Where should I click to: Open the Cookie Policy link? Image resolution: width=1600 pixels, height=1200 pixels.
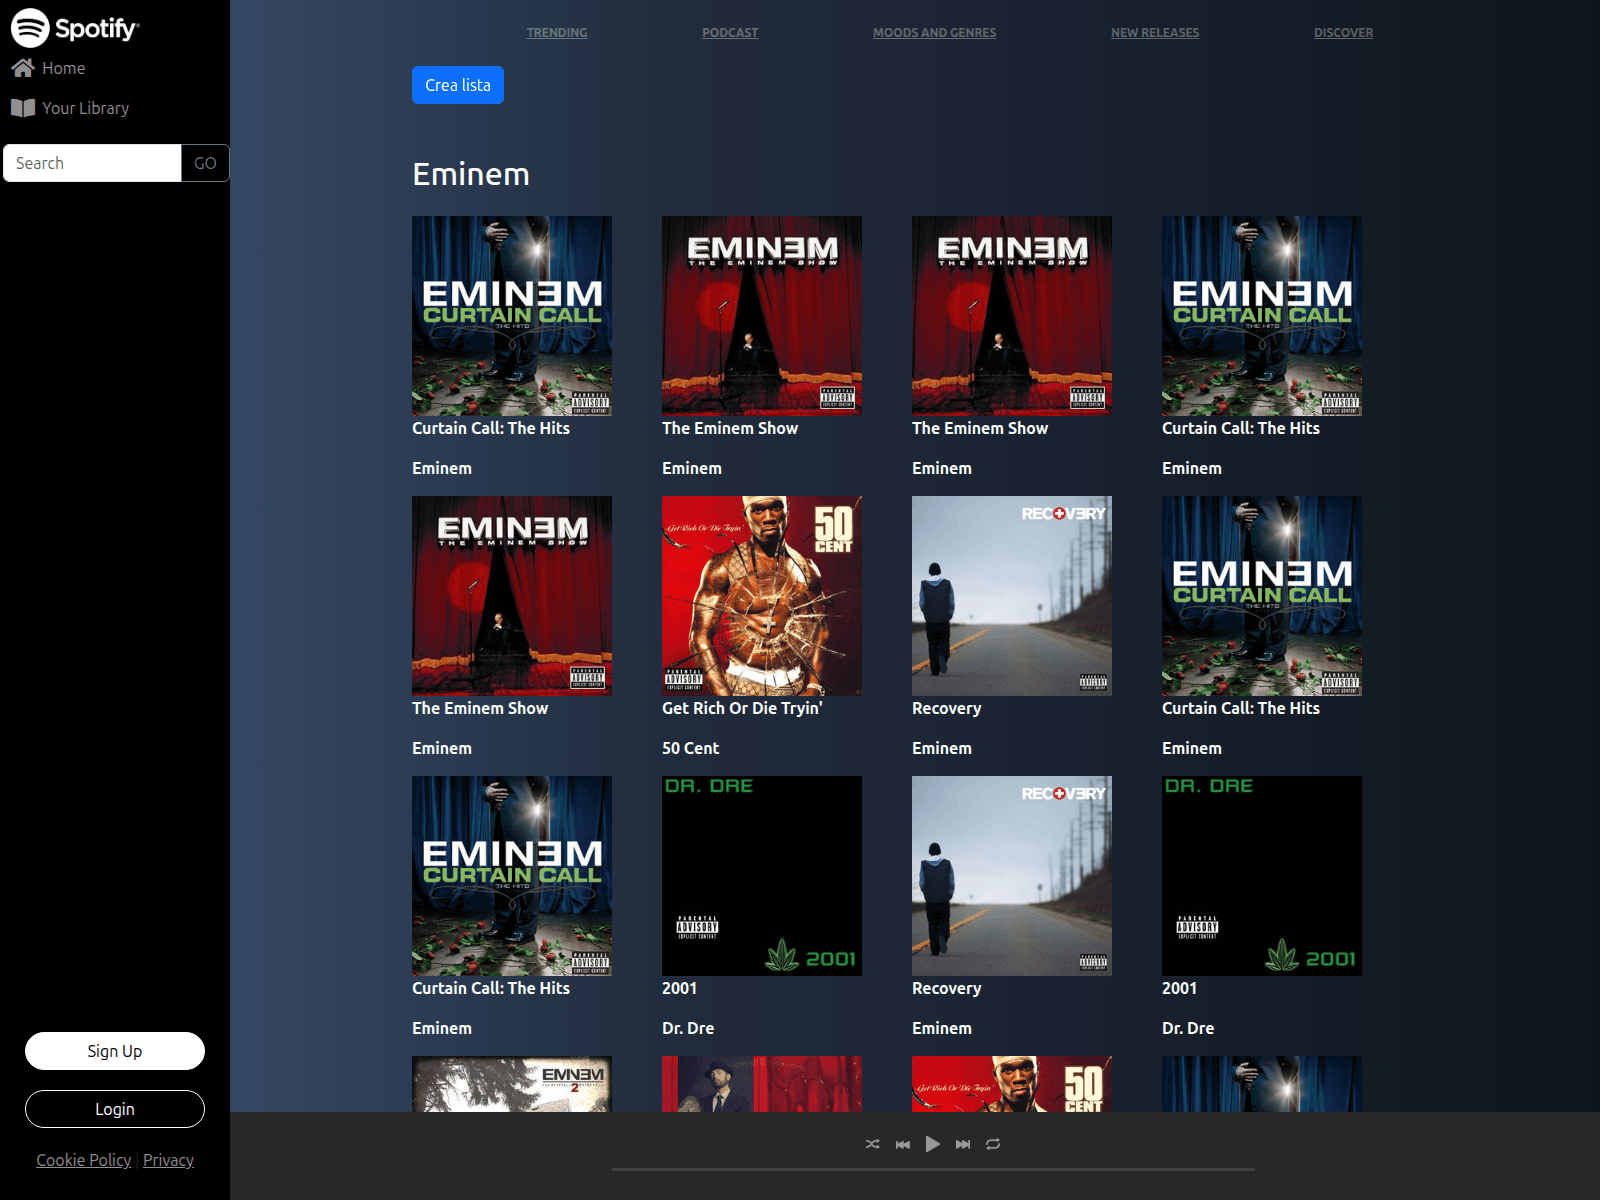(83, 1159)
